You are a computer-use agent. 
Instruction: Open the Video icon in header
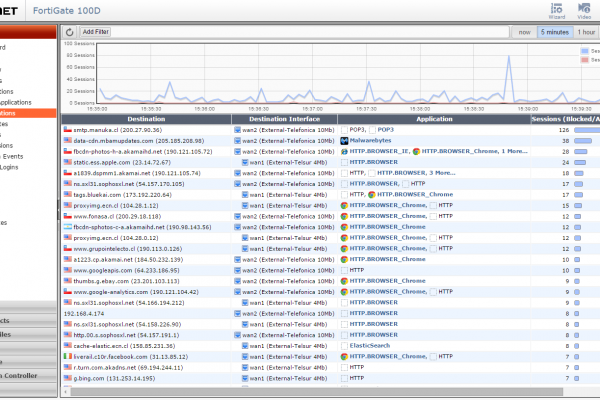(584, 11)
